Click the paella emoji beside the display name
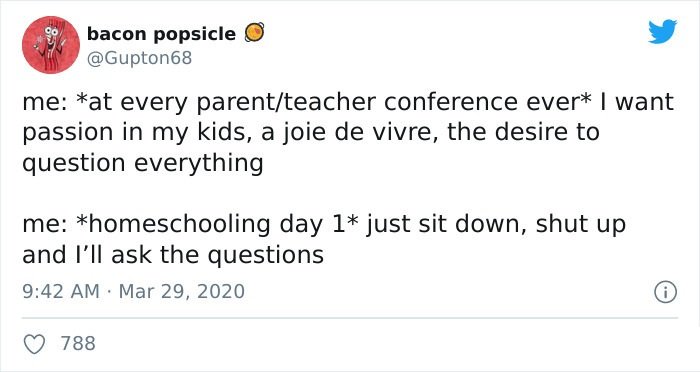The height and width of the screenshot is (372, 700). (254, 33)
